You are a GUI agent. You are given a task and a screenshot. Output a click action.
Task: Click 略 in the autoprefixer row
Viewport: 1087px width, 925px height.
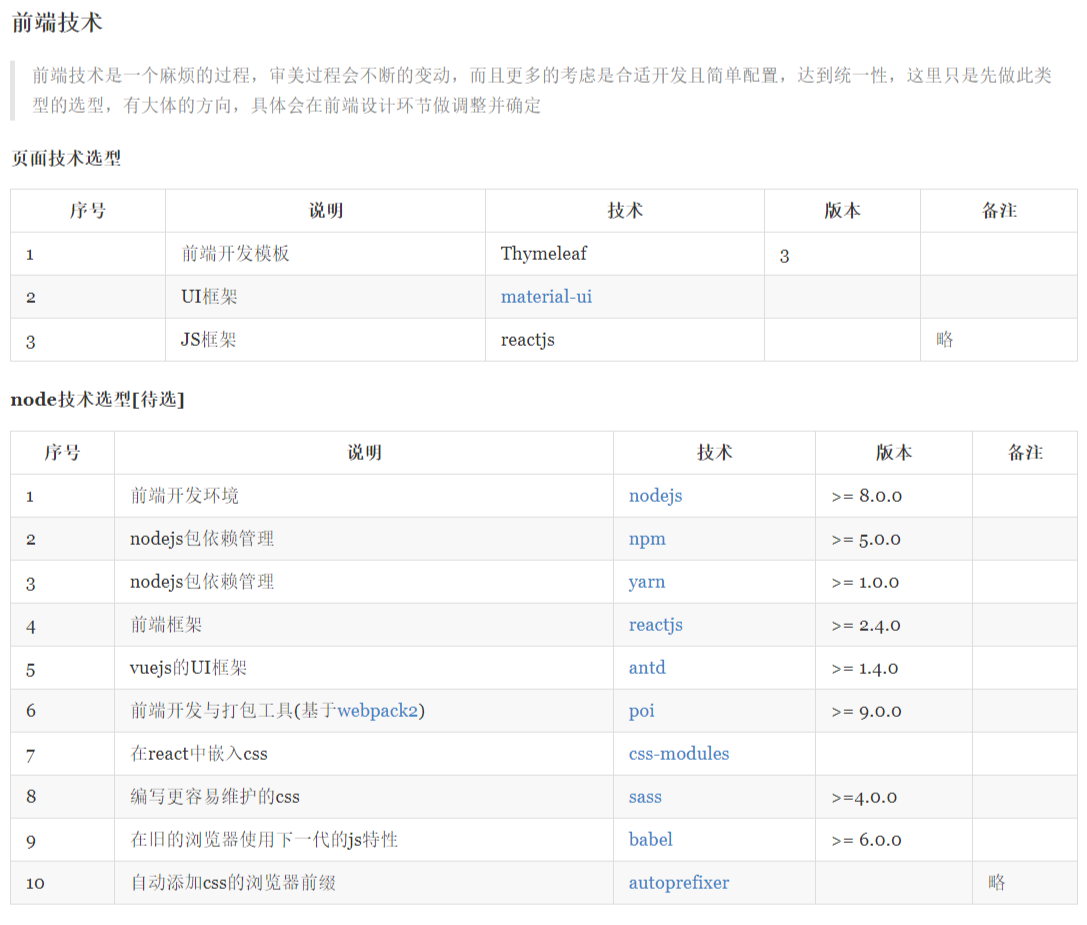click(x=996, y=883)
